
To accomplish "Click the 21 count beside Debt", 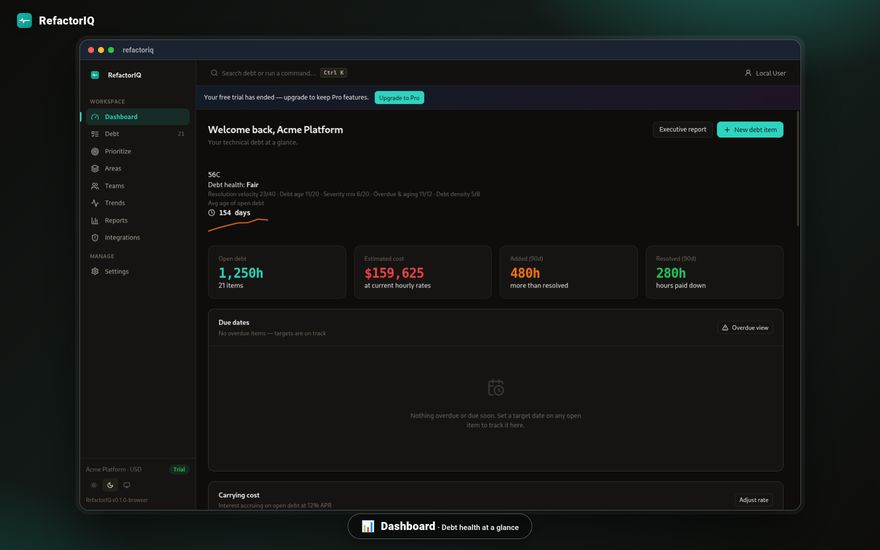I will 181,134.
